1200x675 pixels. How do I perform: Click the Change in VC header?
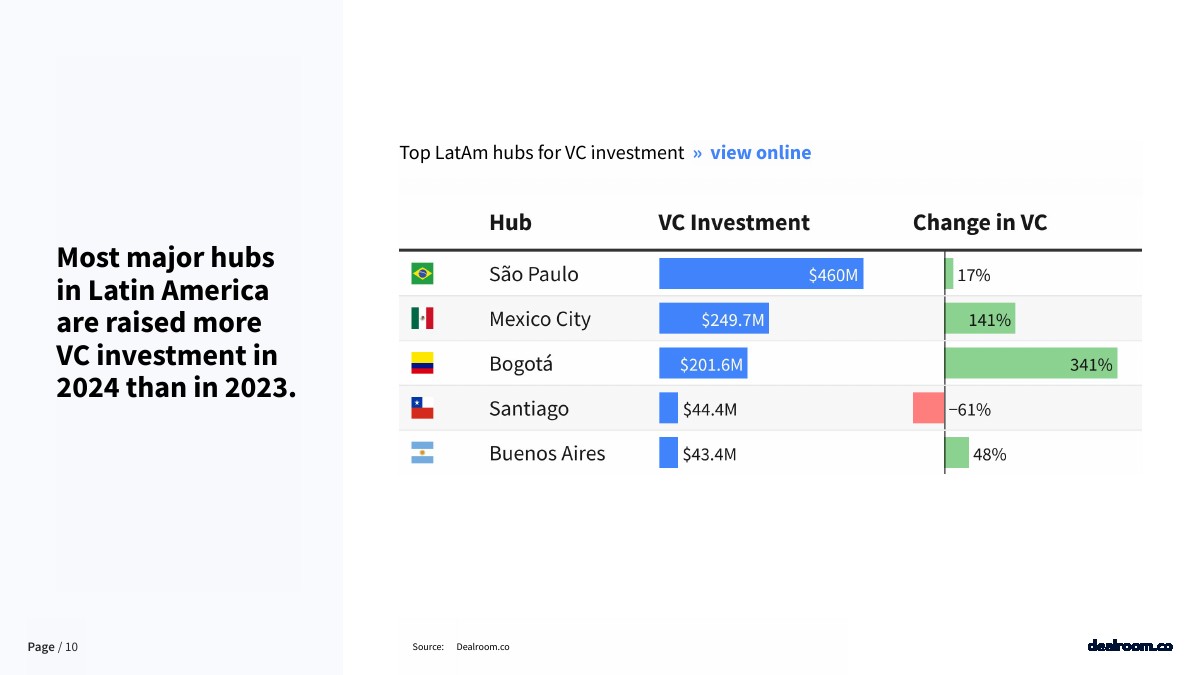pyautogui.click(x=979, y=222)
